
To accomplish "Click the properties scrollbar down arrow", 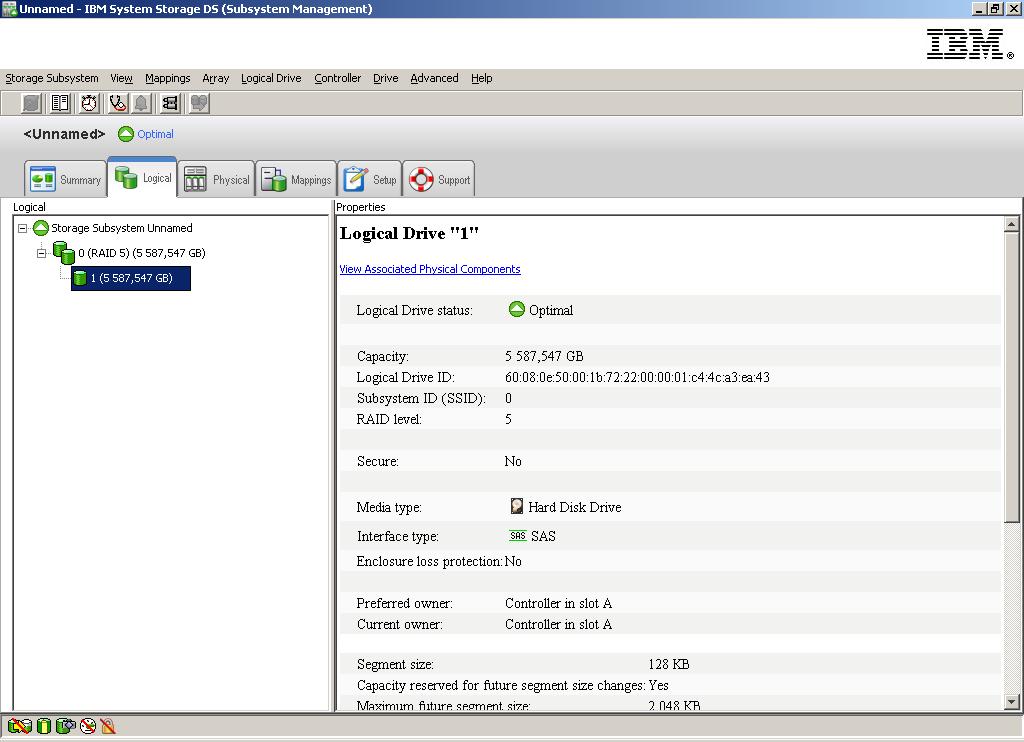I will point(1011,703).
